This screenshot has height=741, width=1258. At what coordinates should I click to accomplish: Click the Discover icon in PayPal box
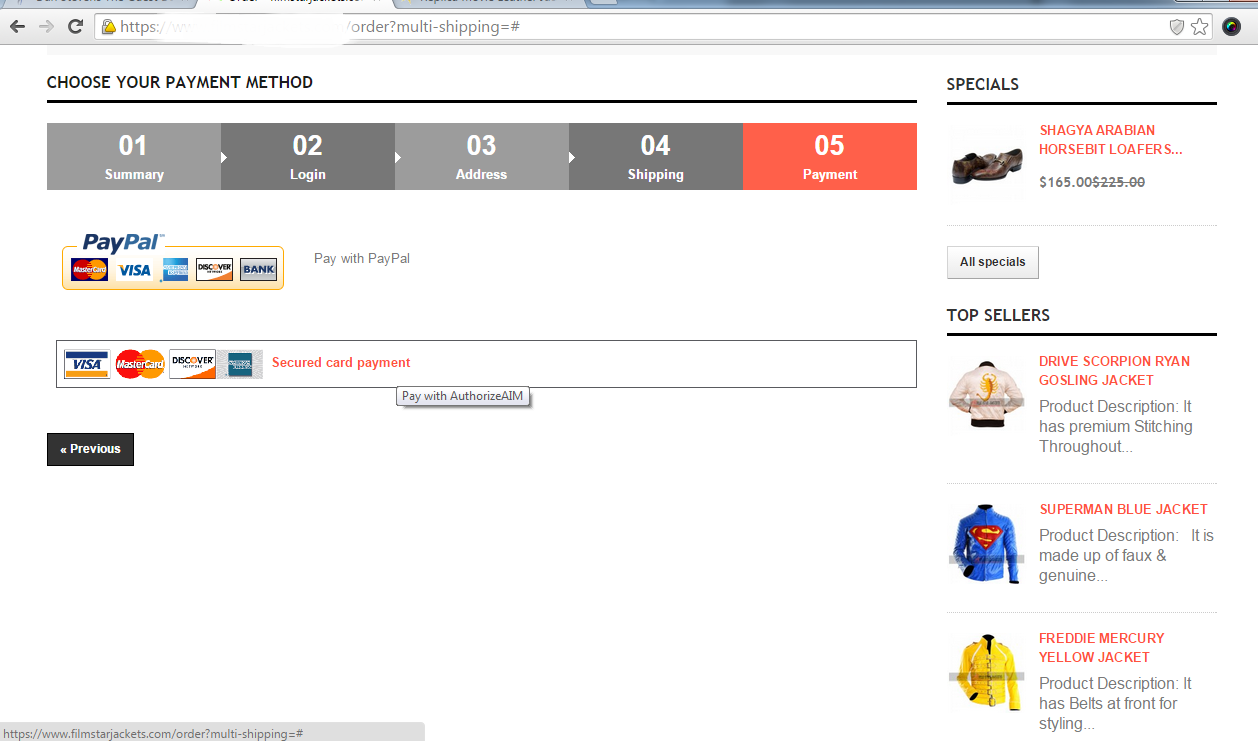point(214,270)
